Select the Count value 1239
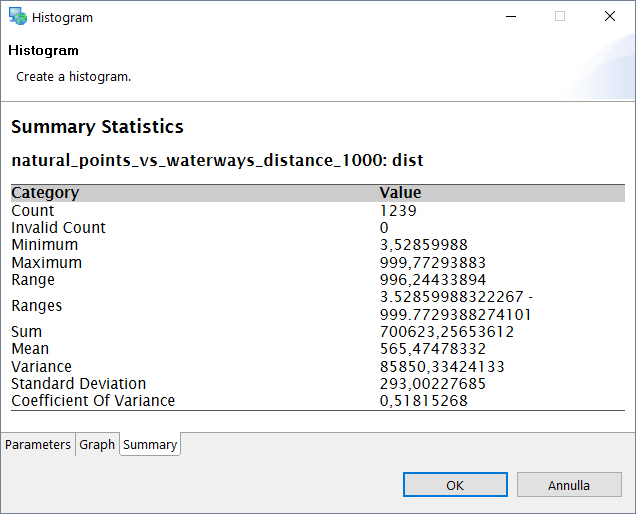The width and height of the screenshot is (636, 514). click(398, 211)
